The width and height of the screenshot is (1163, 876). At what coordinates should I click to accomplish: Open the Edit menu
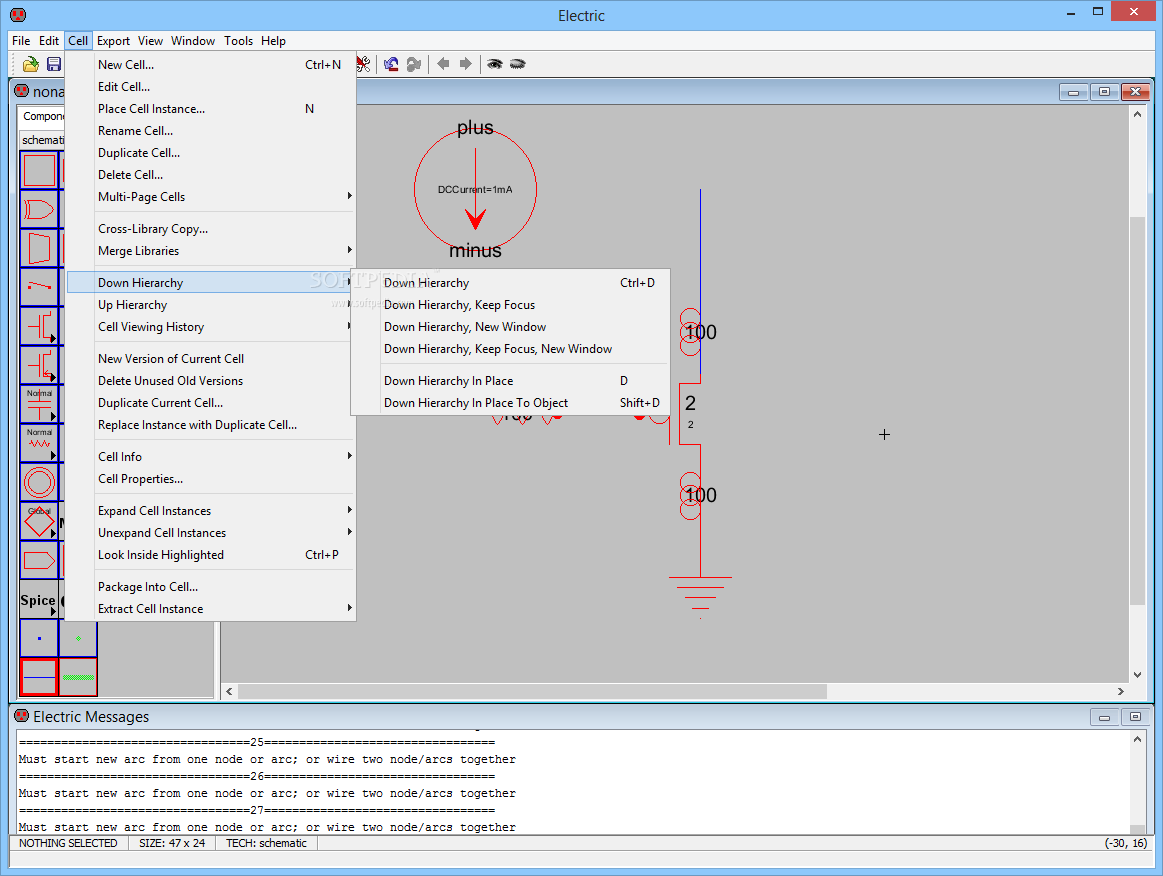point(49,41)
